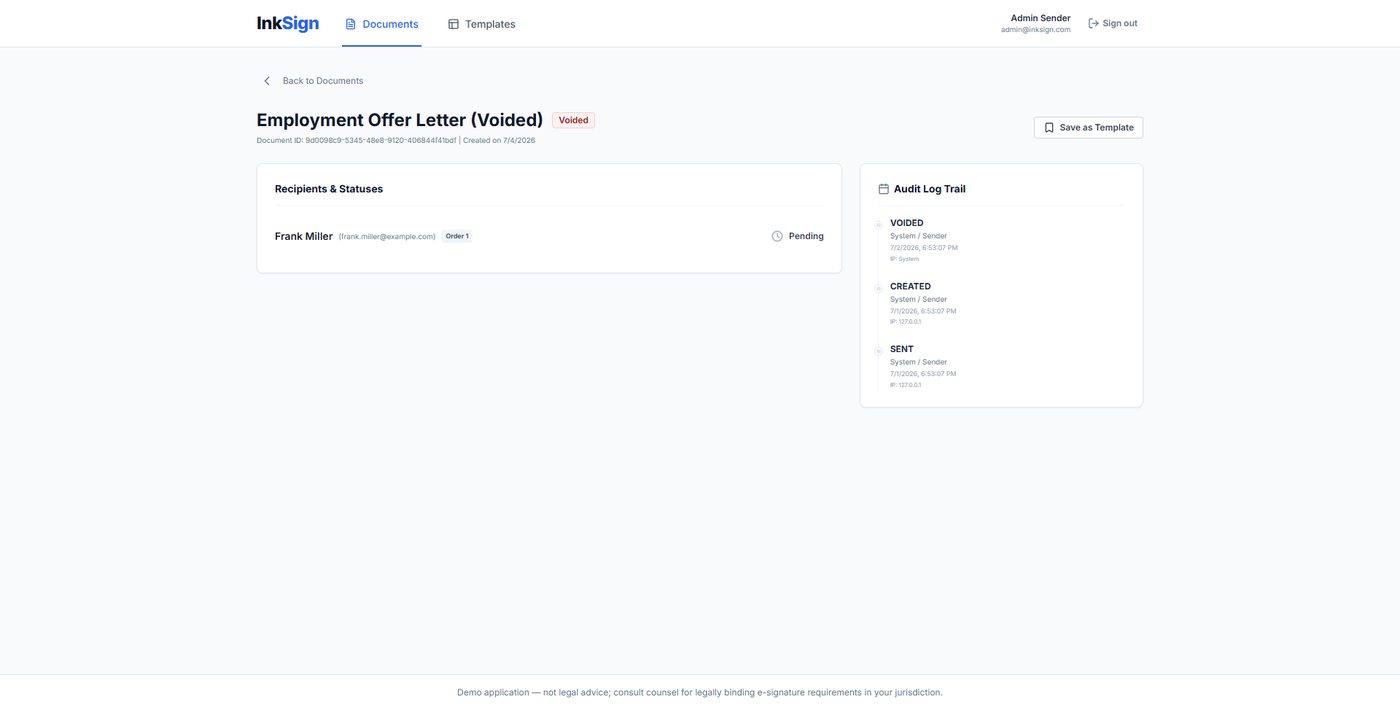
Task: Click the demo application footer disclaimer
Action: point(700,692)
